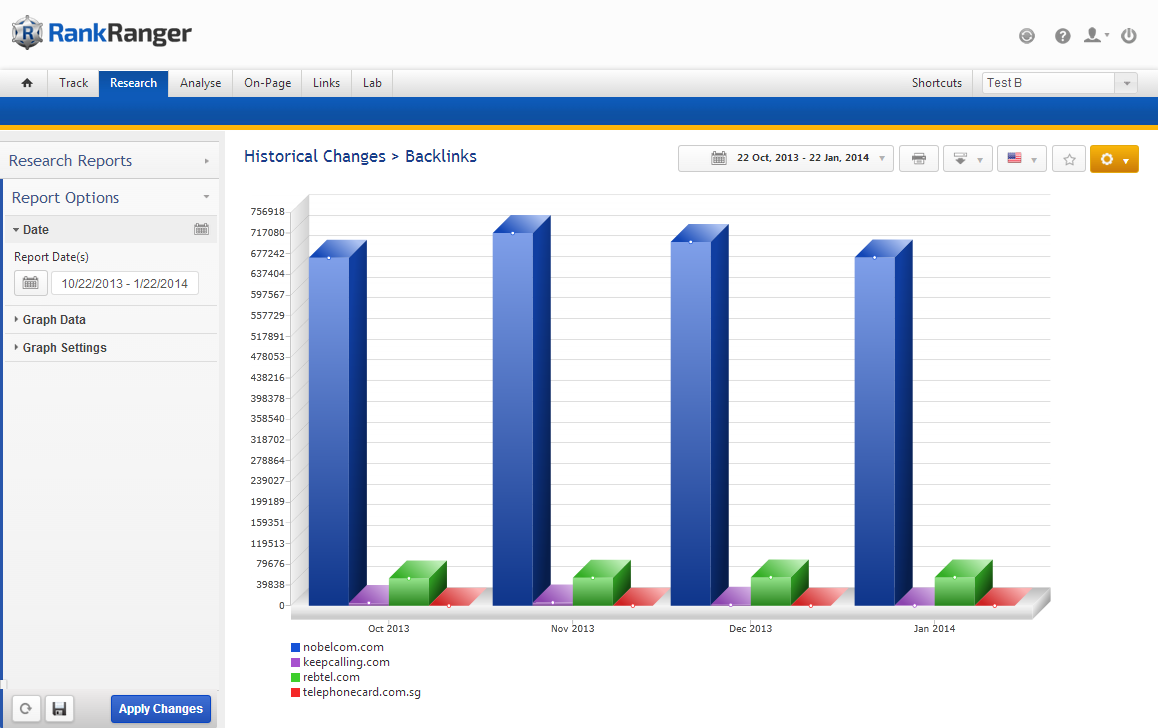Open calendar icon beside Report Date field
The image size is (1158, 728).
pos(30,283)
